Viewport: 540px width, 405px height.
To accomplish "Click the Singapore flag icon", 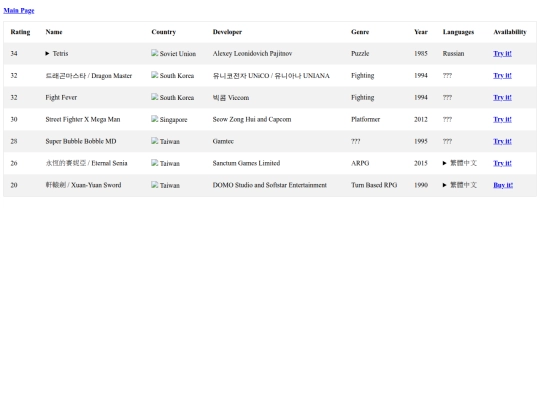I will point(155,119).
